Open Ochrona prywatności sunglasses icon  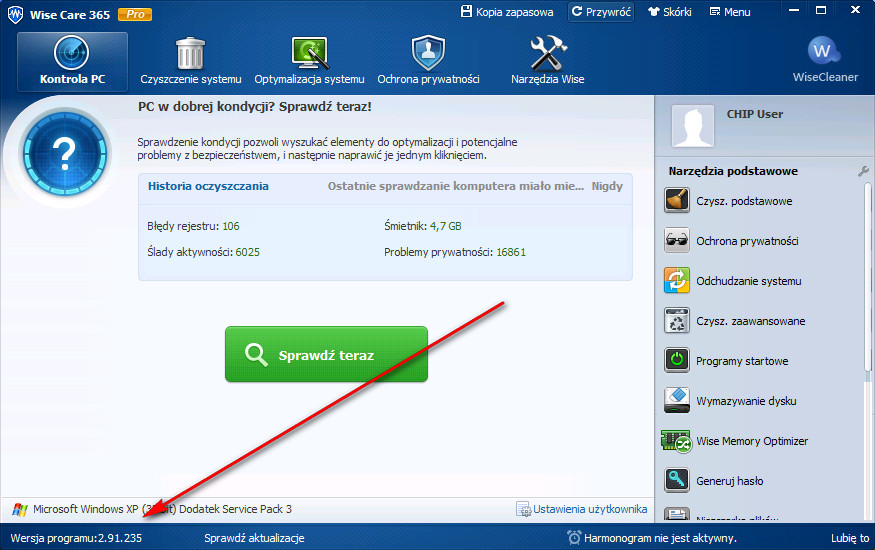(x=677, y=241)
